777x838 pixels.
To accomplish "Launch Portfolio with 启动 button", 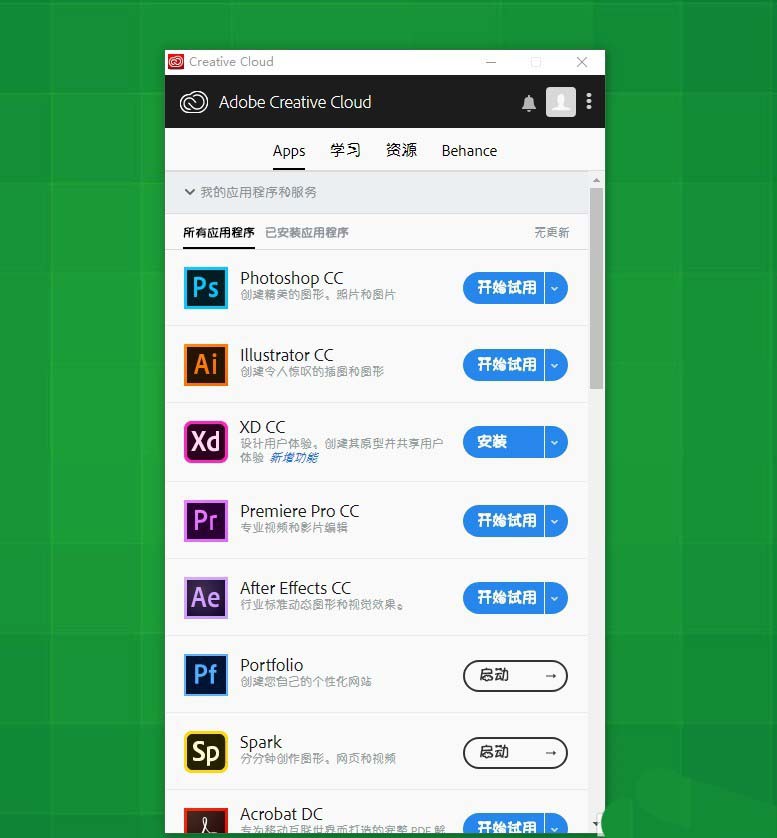I will tap(515, 676).
